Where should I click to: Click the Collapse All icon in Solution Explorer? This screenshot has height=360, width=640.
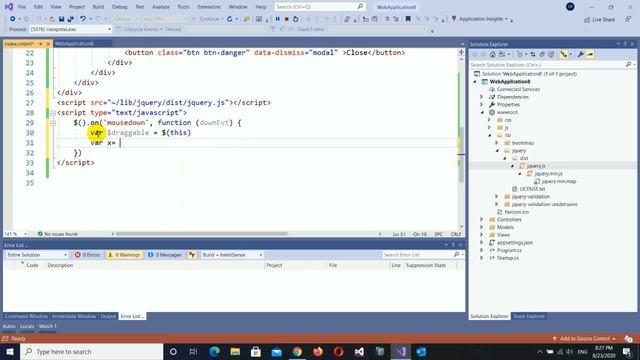[x=542, y=54]
